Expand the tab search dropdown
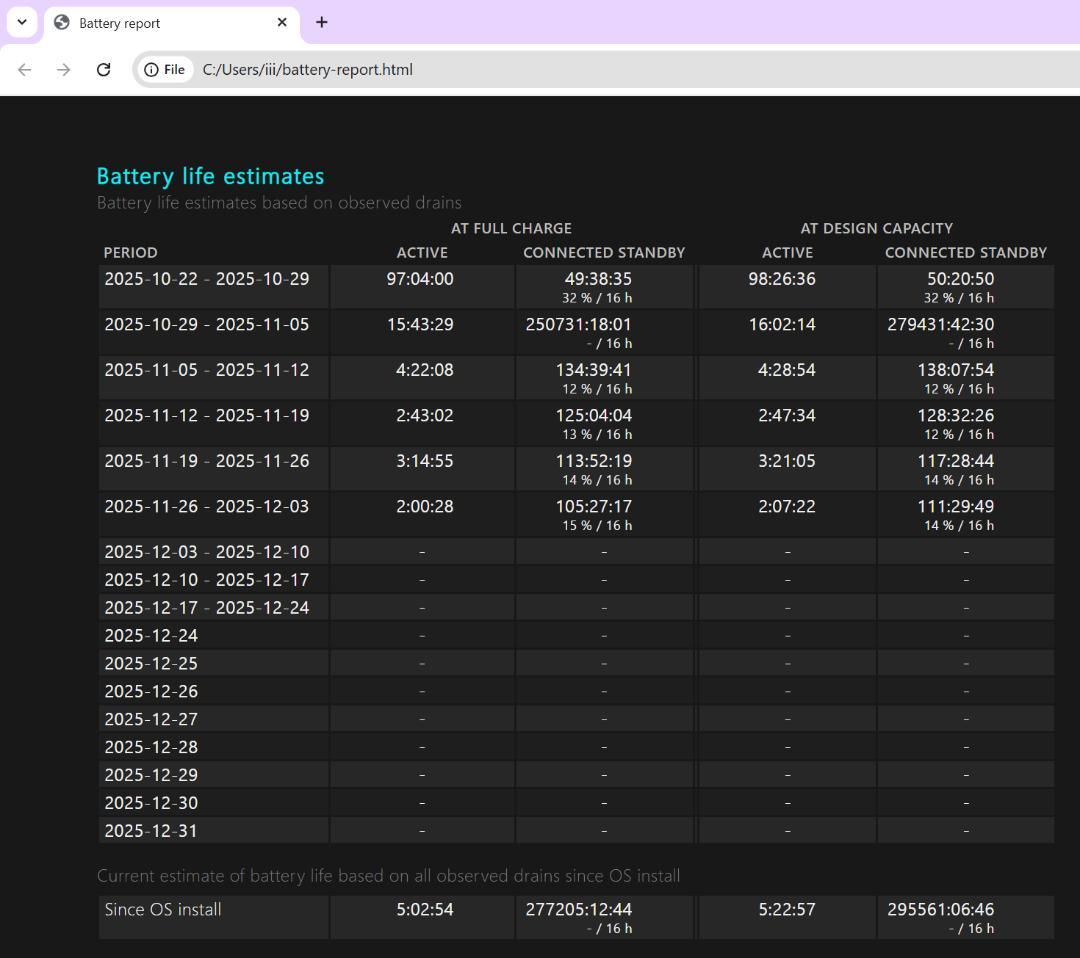The image size is (1080, 958). (21, 22)
